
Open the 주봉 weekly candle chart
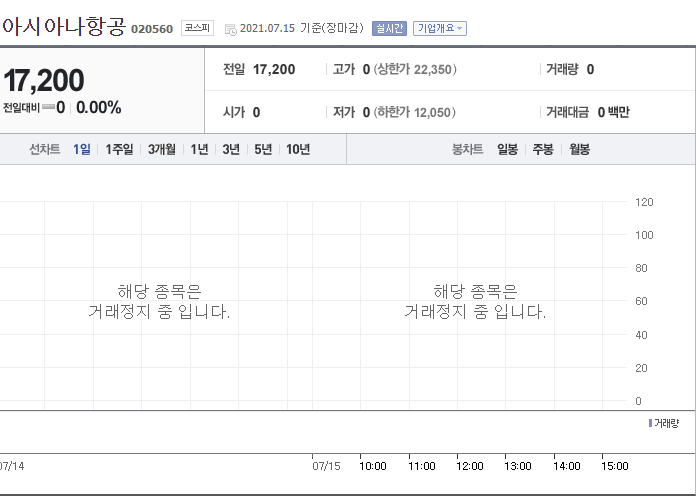coord(543,149)
